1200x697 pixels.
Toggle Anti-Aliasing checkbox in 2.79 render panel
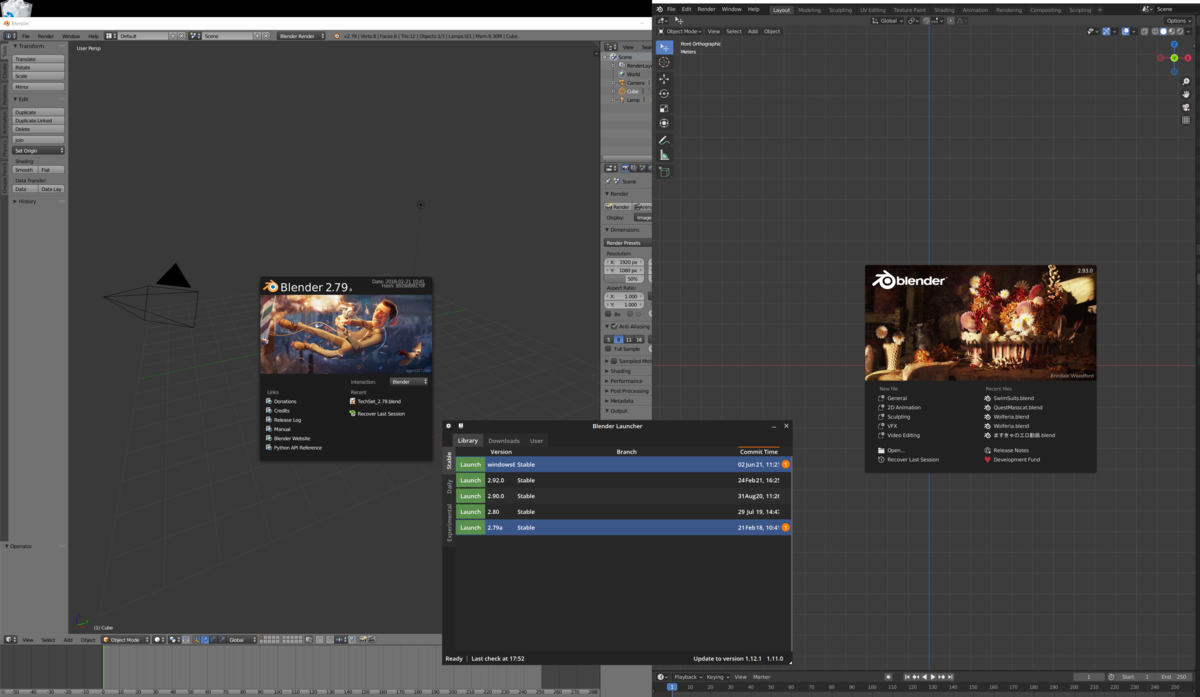pyautogui.click(x=614, y=327)
